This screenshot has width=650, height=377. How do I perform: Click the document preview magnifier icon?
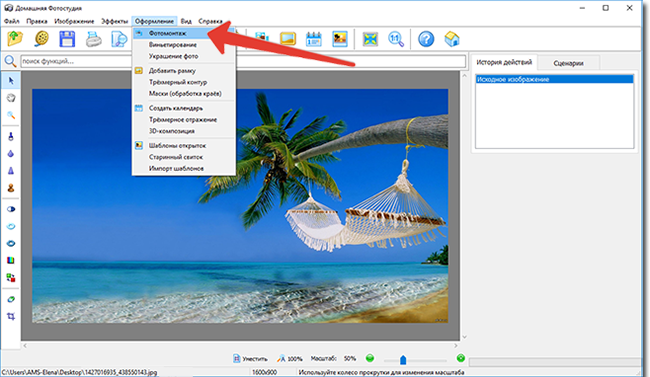click(x=119, y=39)
